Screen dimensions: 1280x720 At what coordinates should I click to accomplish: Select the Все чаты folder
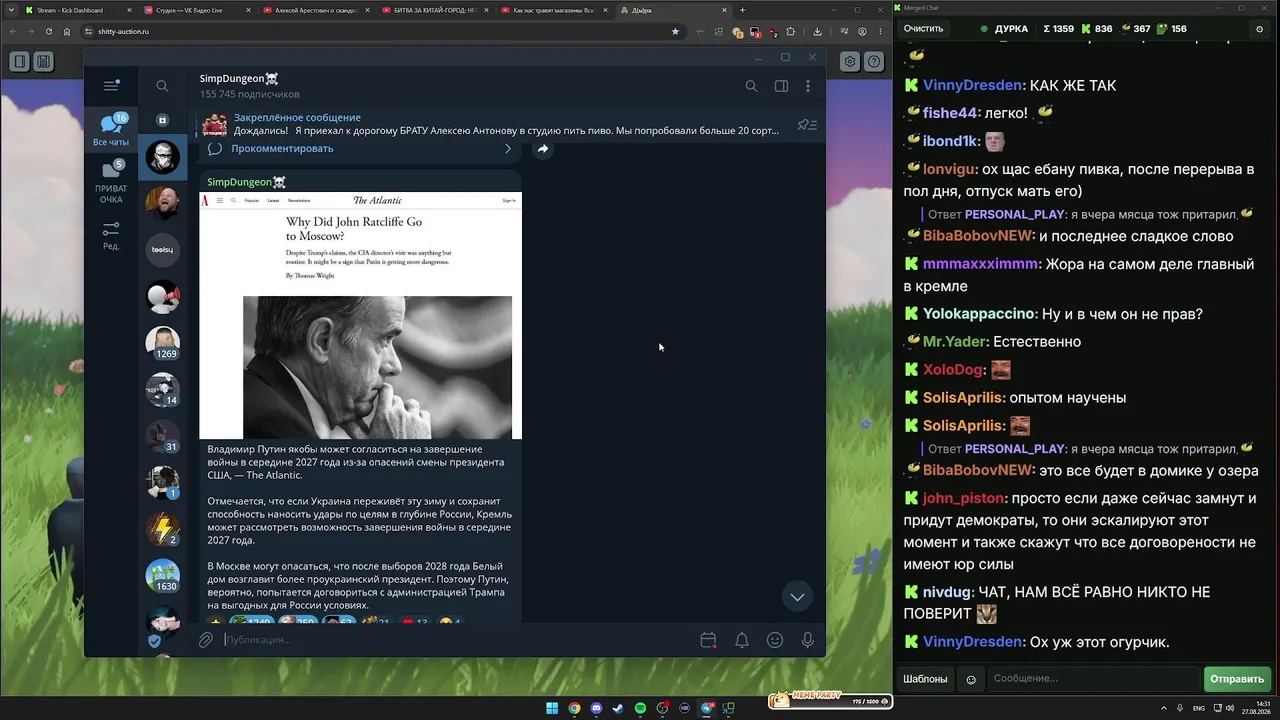coord(111,131)
